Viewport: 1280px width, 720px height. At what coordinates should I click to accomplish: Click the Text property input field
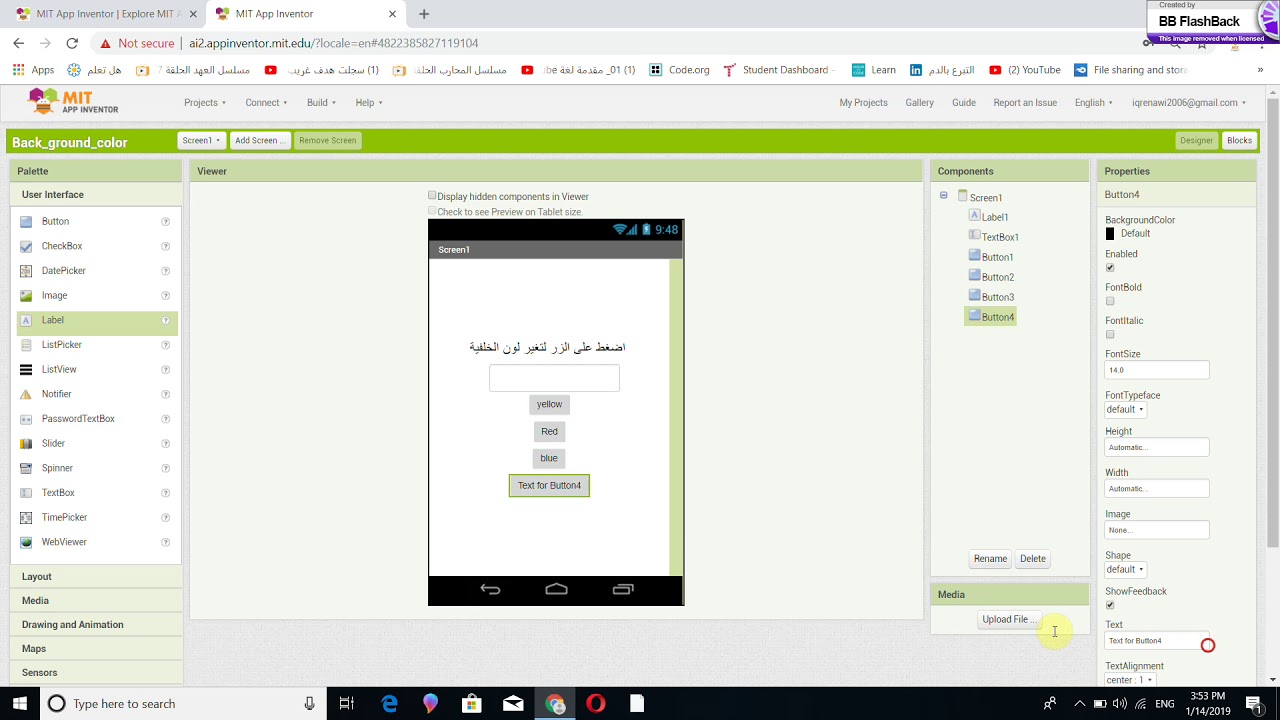click(x=1157, y=641)
